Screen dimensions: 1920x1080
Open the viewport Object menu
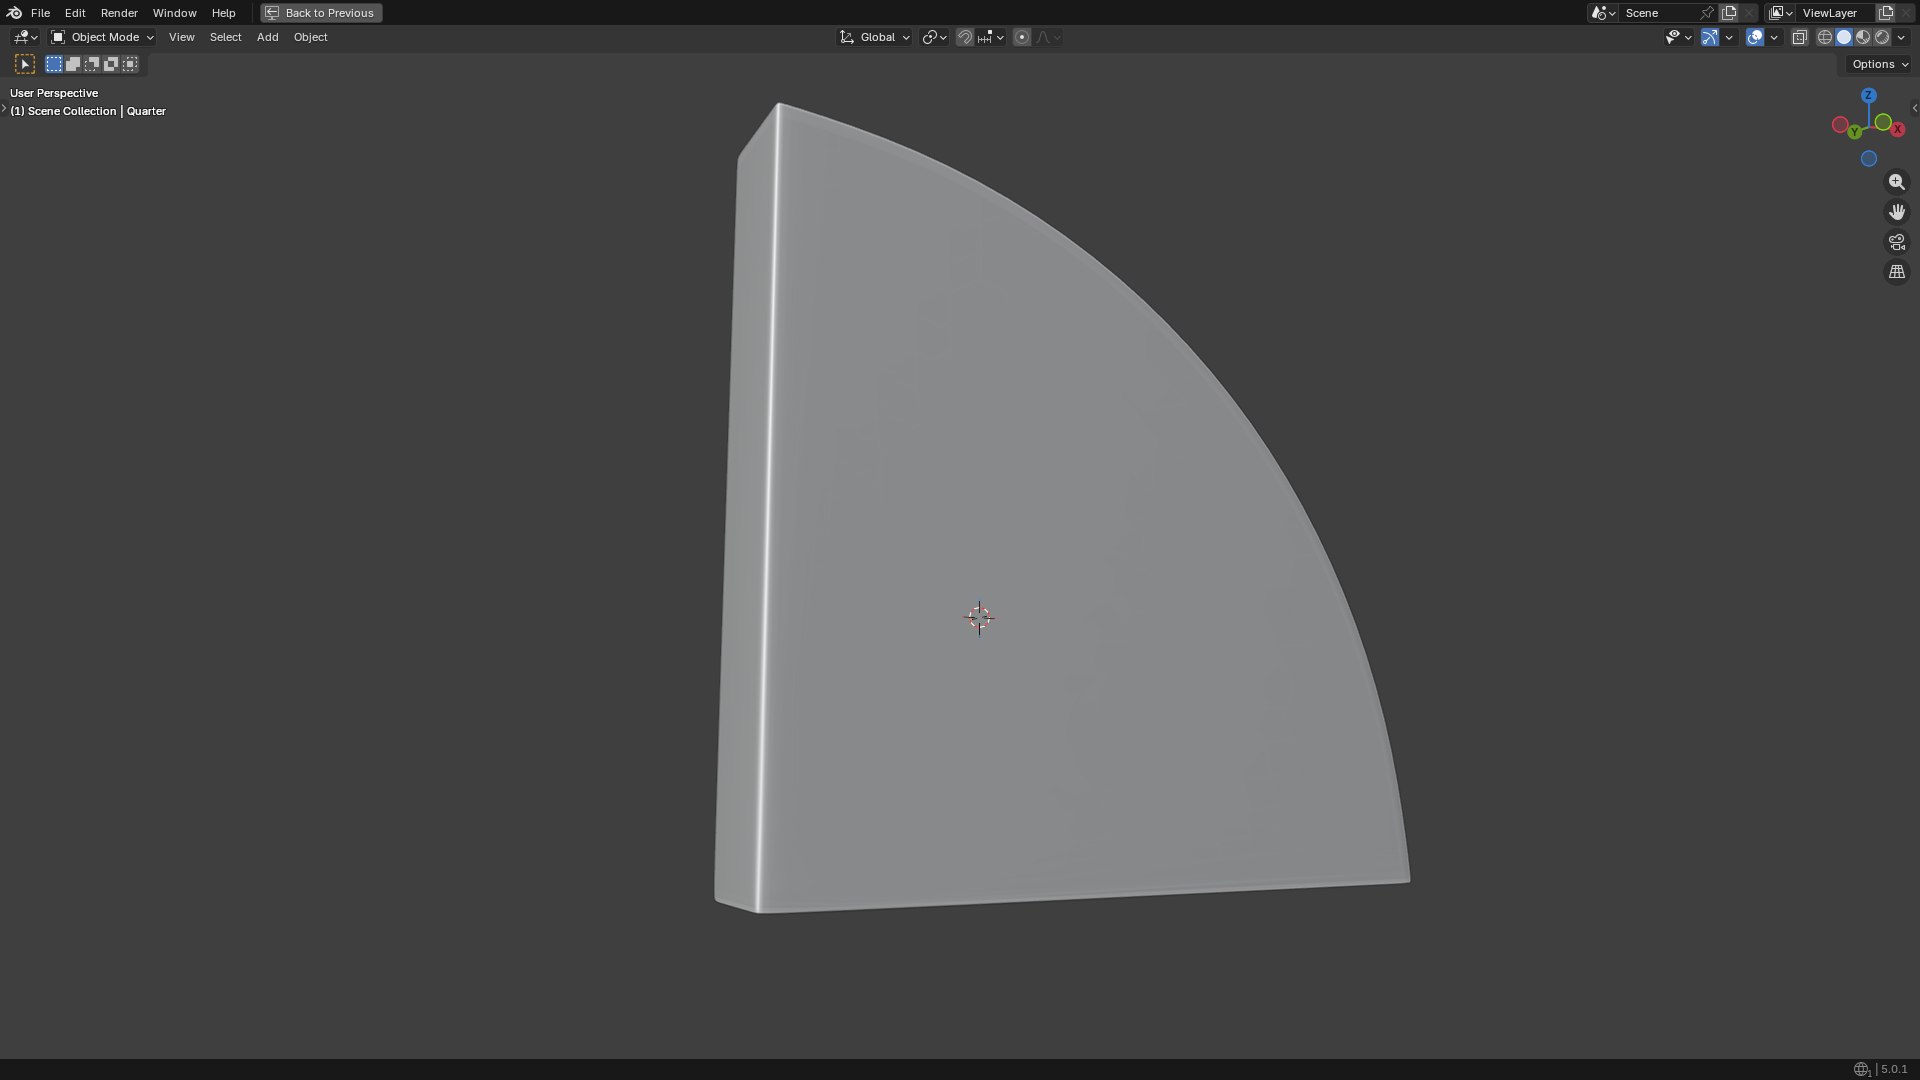click(x=310, y=37)
